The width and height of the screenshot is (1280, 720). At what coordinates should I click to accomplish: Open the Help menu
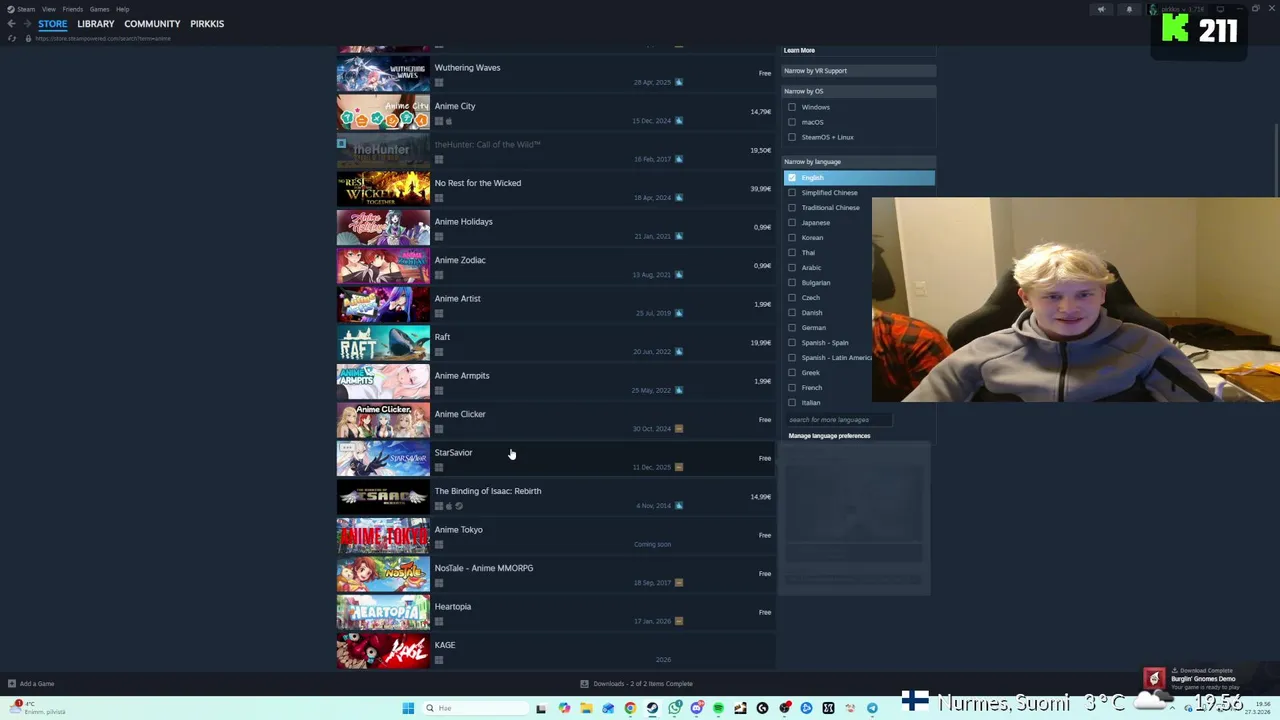122,9
